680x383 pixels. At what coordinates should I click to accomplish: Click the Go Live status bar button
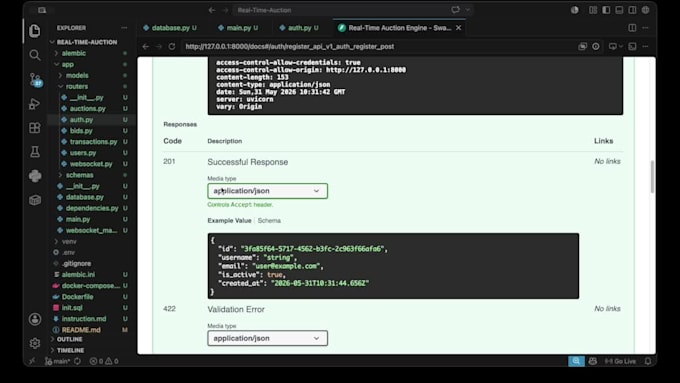point(620,361)
